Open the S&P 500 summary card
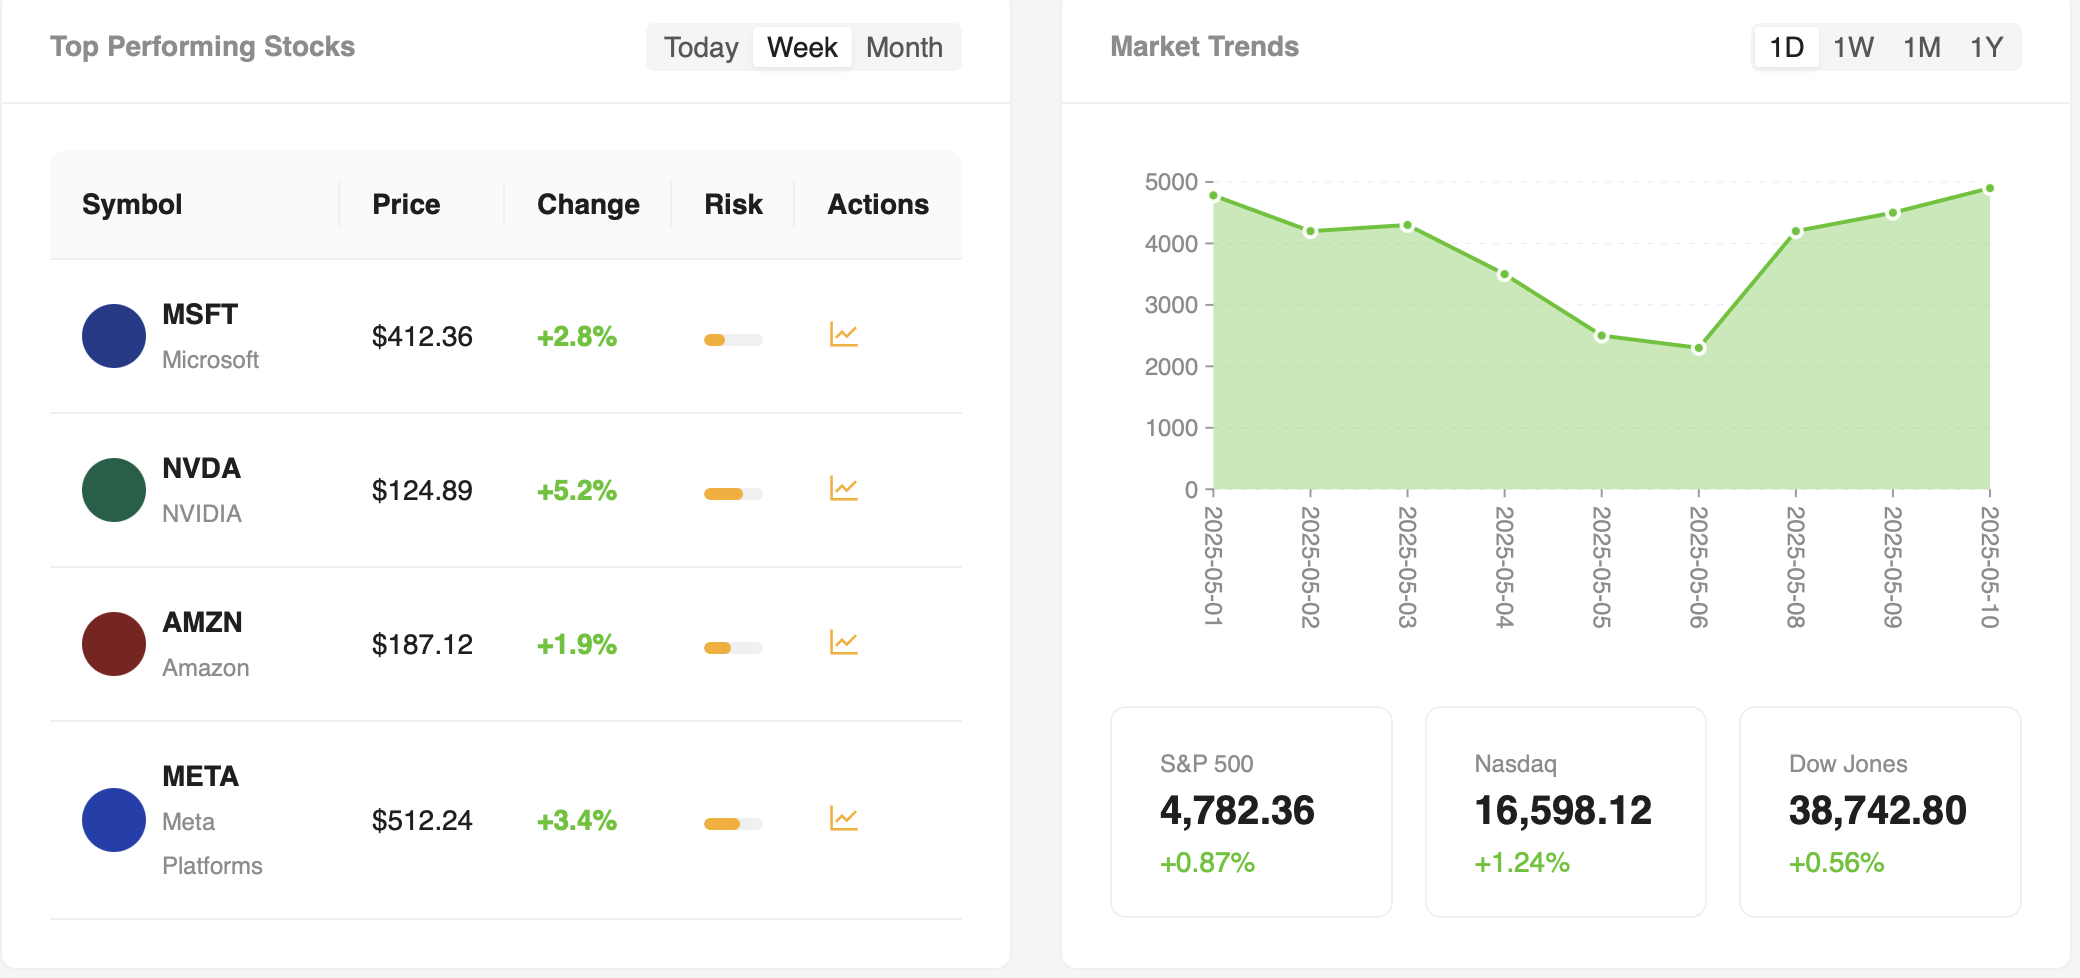 click(1250, 812)
